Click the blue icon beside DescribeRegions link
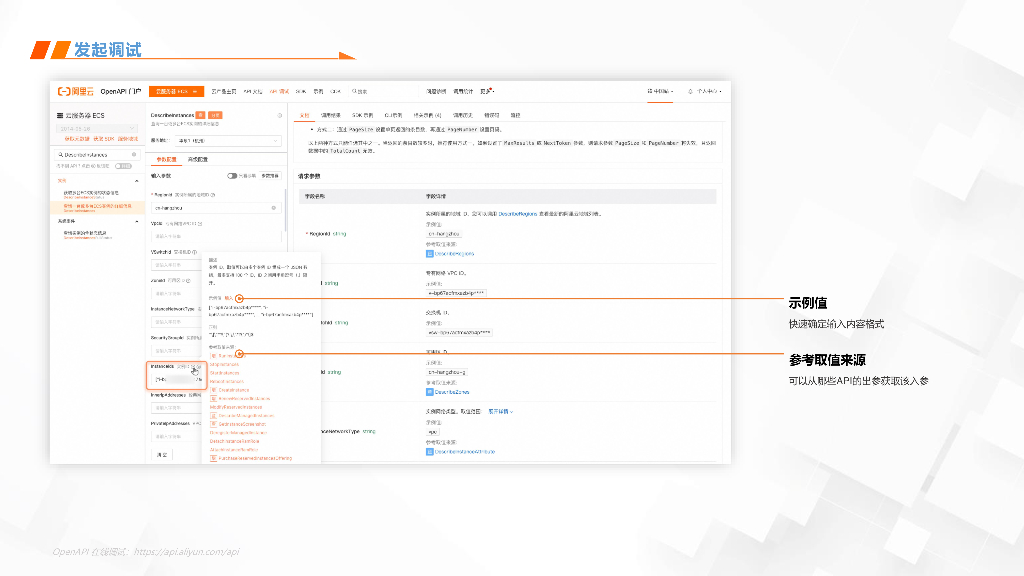1024x576 pixels. point(430,253)
